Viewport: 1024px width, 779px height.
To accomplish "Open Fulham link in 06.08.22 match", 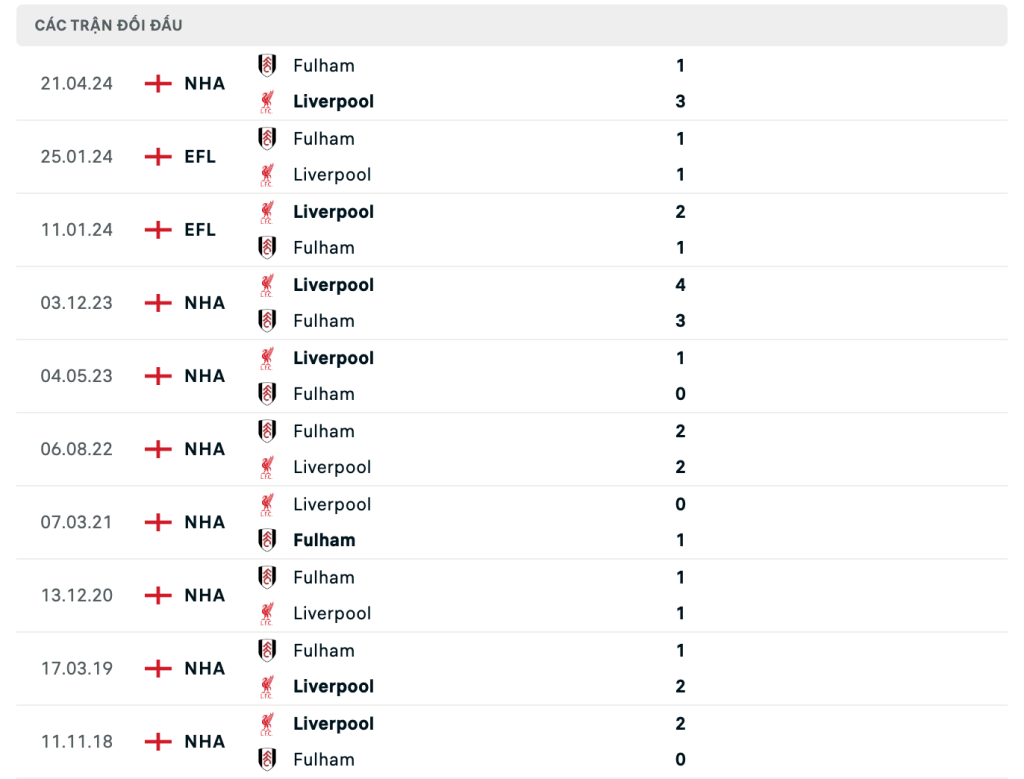I will click(324, 431).
